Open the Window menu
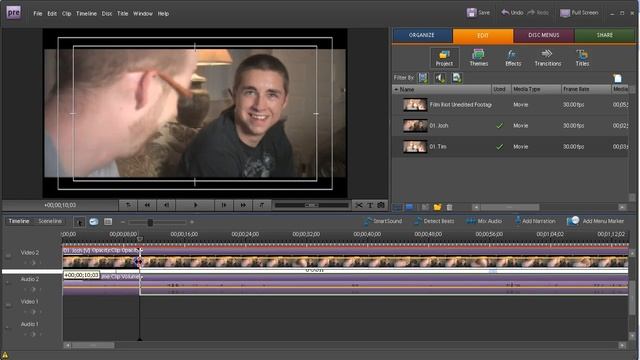The image size is (640, 360). pos(142,13)
